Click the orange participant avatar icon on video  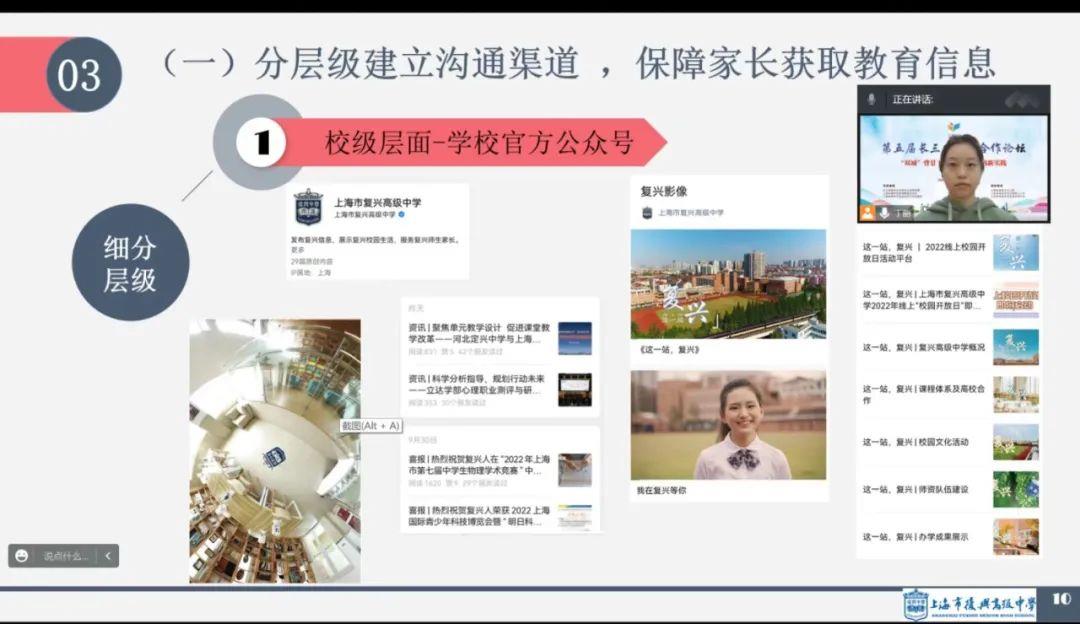(x=867, y=213)
